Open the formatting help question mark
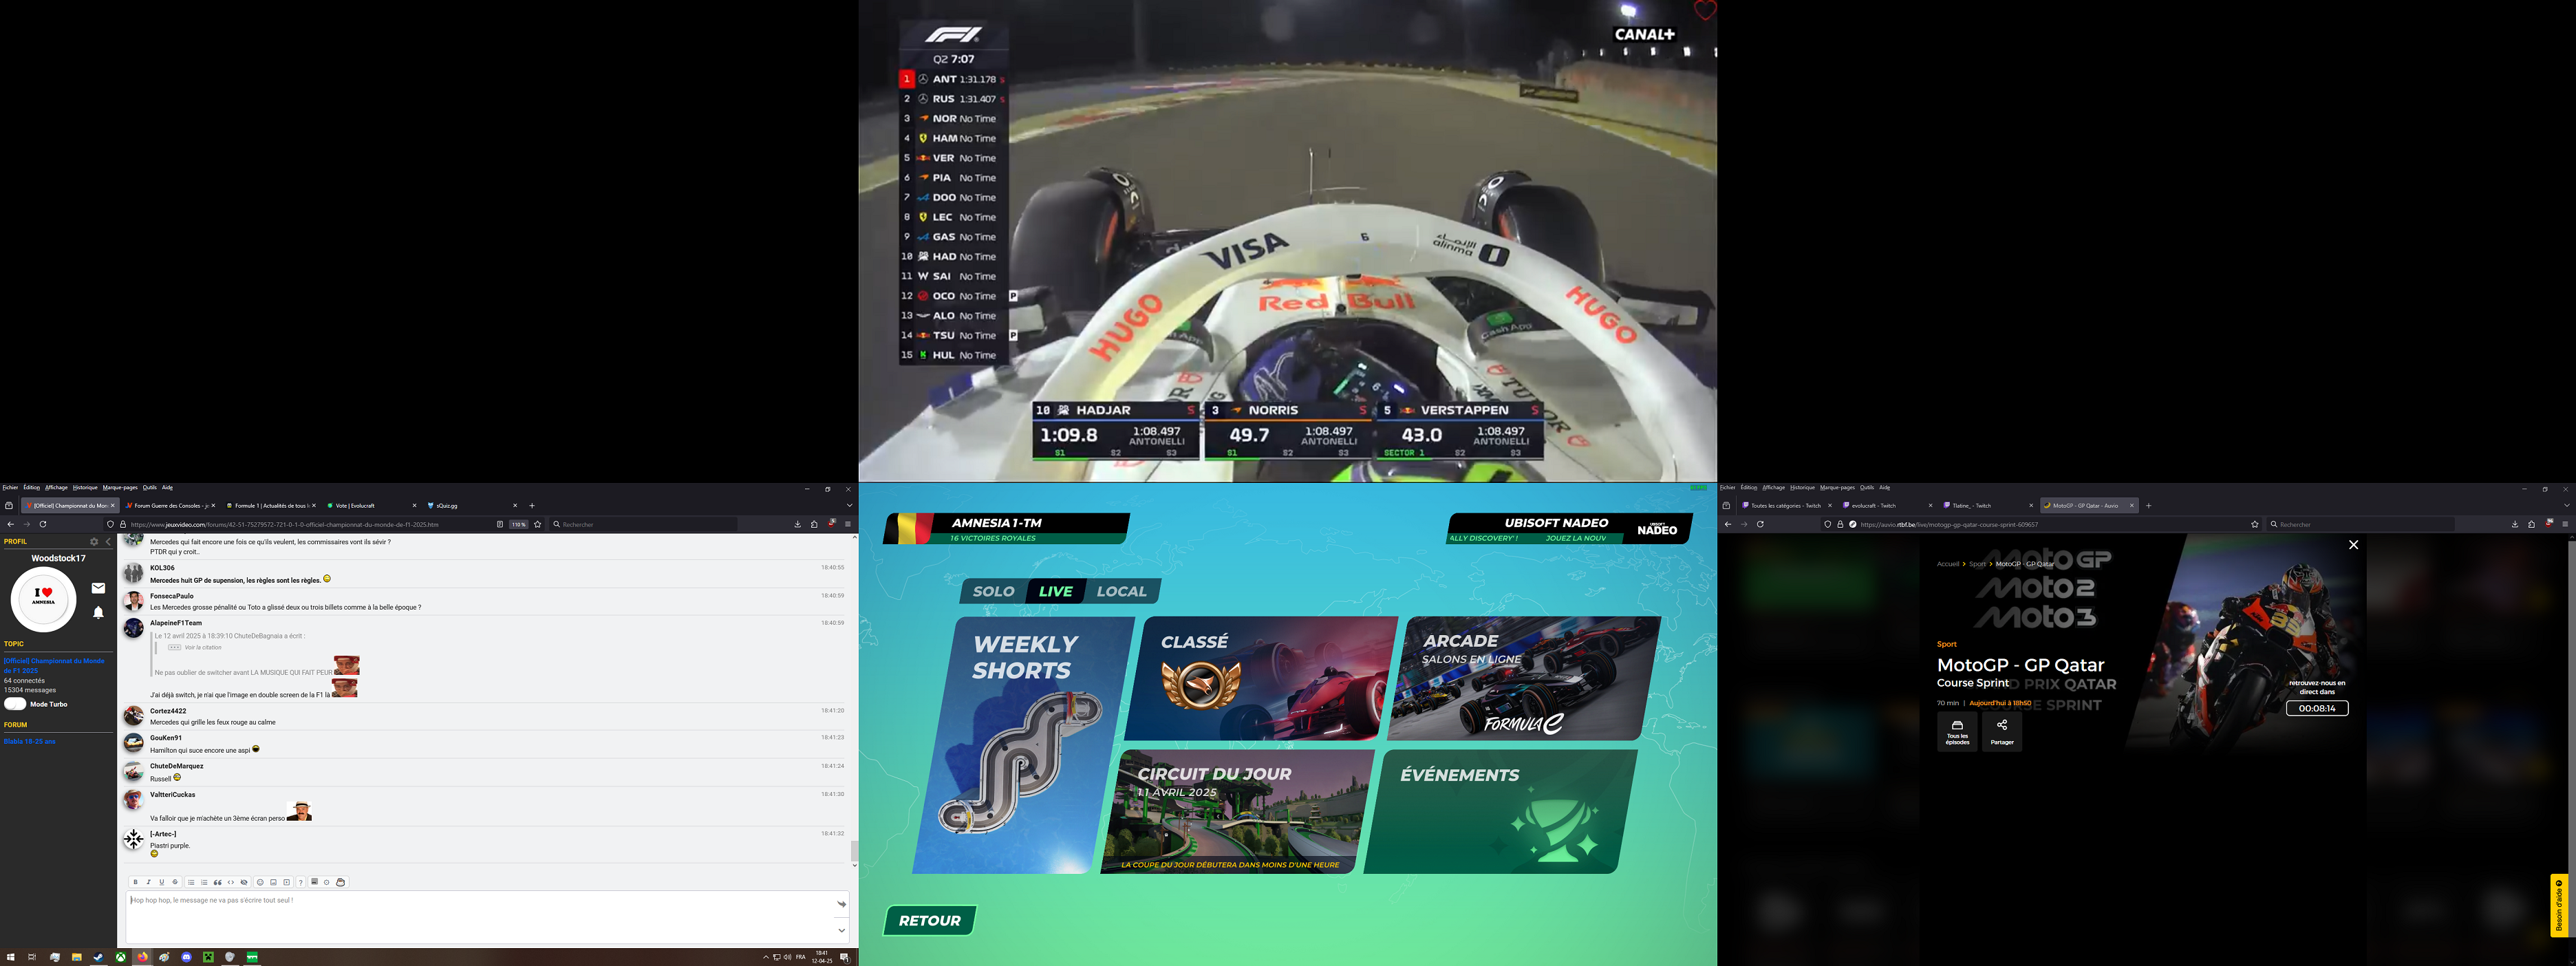This screenshot has width=2576, height=966. tap(301, 883)
